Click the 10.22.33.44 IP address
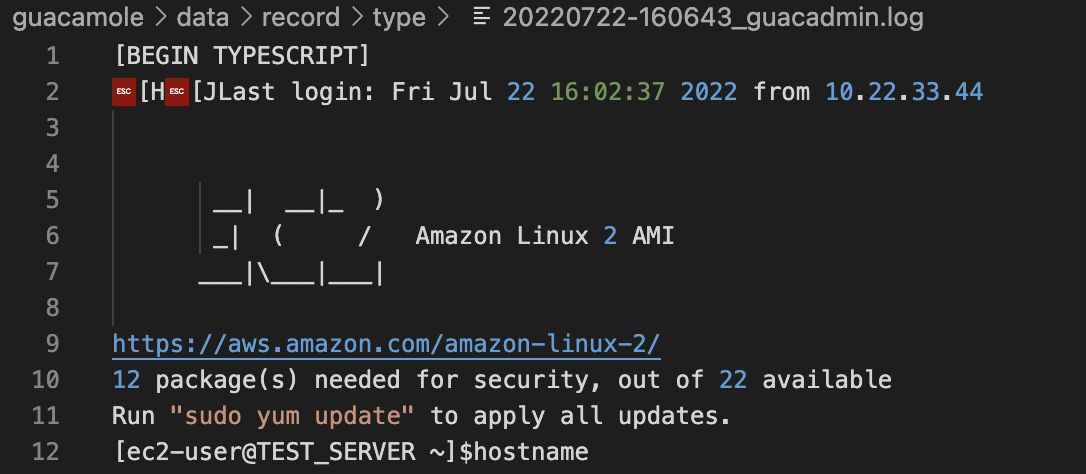The image size is (1086, 474). tap(904, 92)
